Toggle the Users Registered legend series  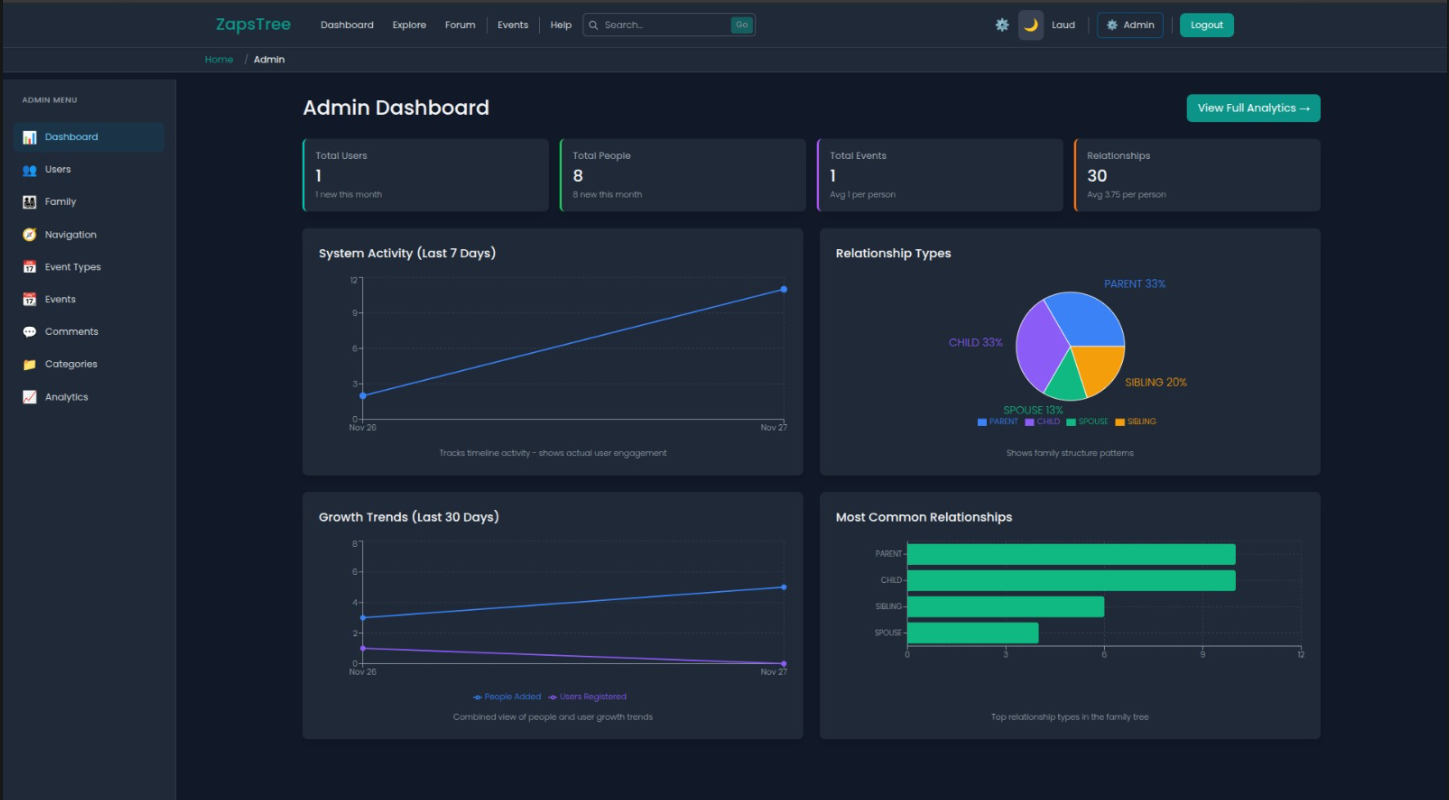point(587,697)
